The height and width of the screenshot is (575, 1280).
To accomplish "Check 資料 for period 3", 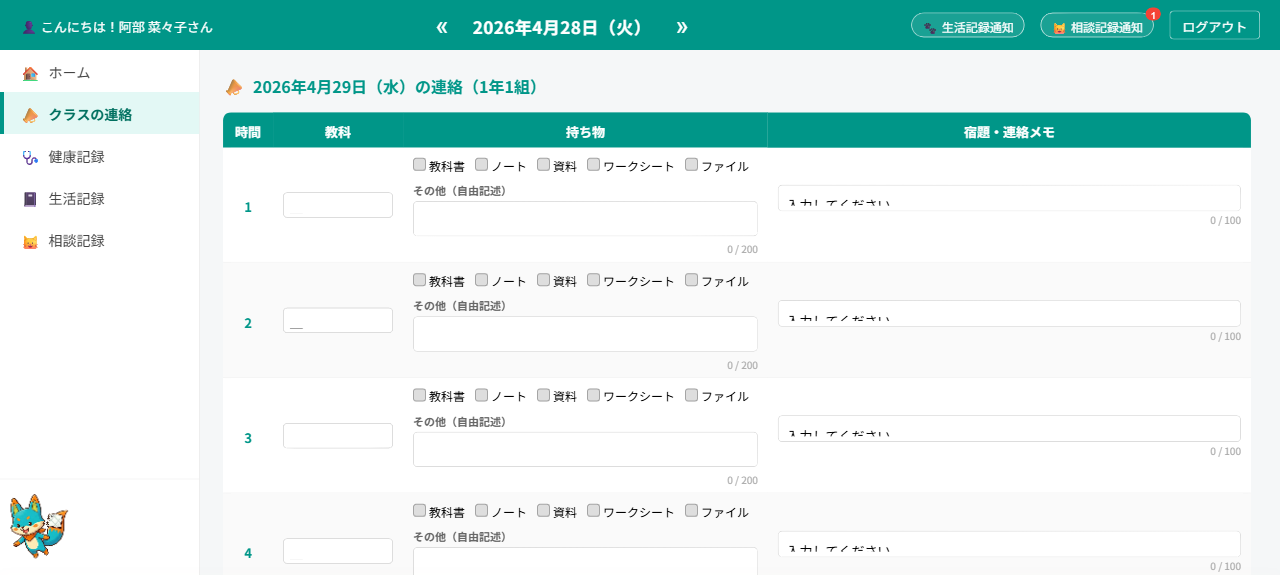I will 544,395.
